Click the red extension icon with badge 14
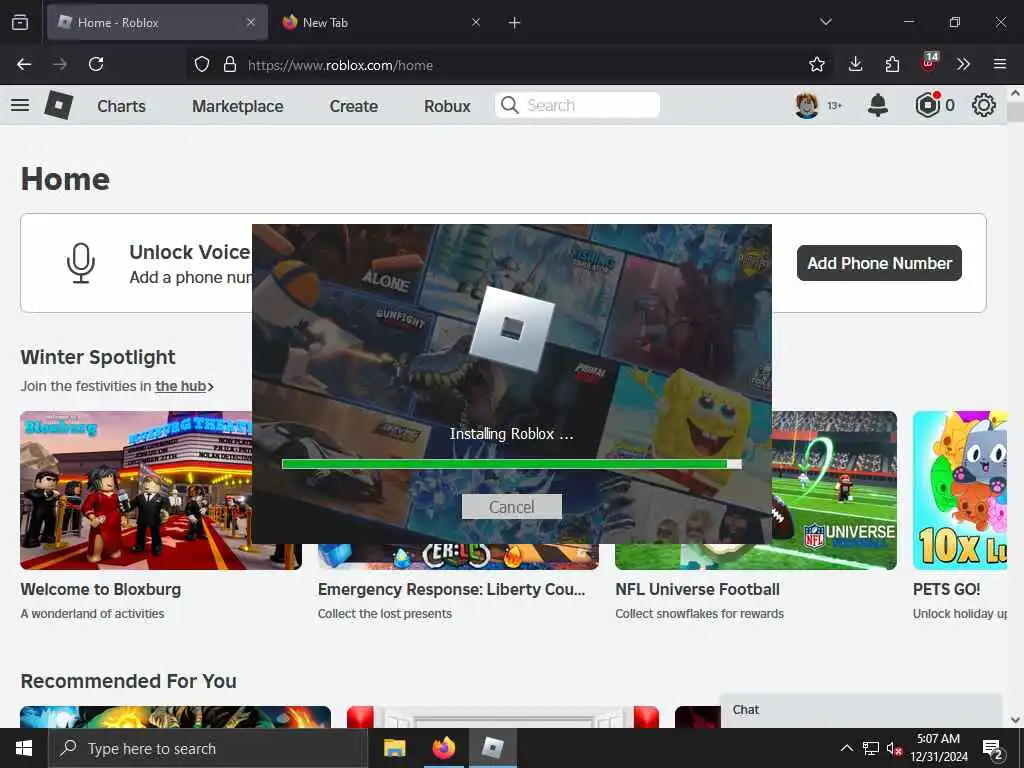 (929, 62)
